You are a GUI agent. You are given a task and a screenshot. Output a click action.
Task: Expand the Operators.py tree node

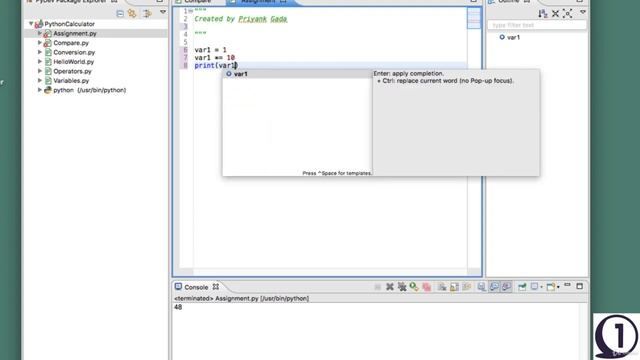(x=40, y=71)
